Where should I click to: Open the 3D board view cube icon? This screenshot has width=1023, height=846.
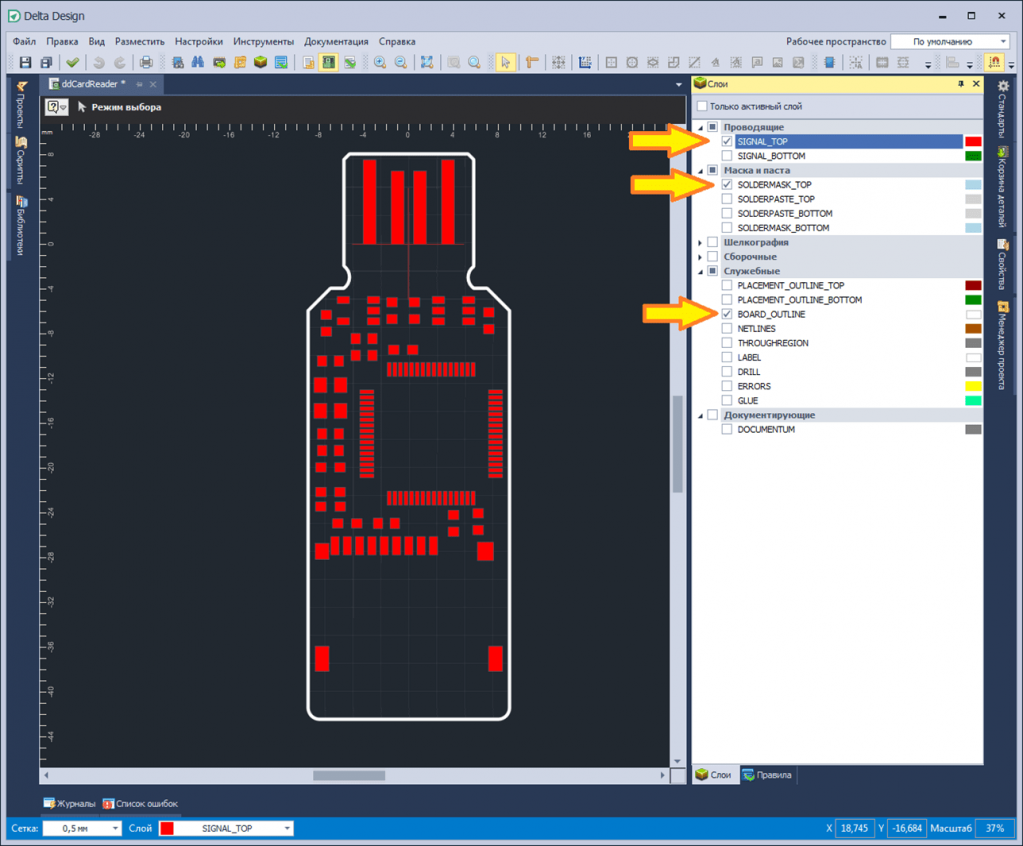click(260, 63)
